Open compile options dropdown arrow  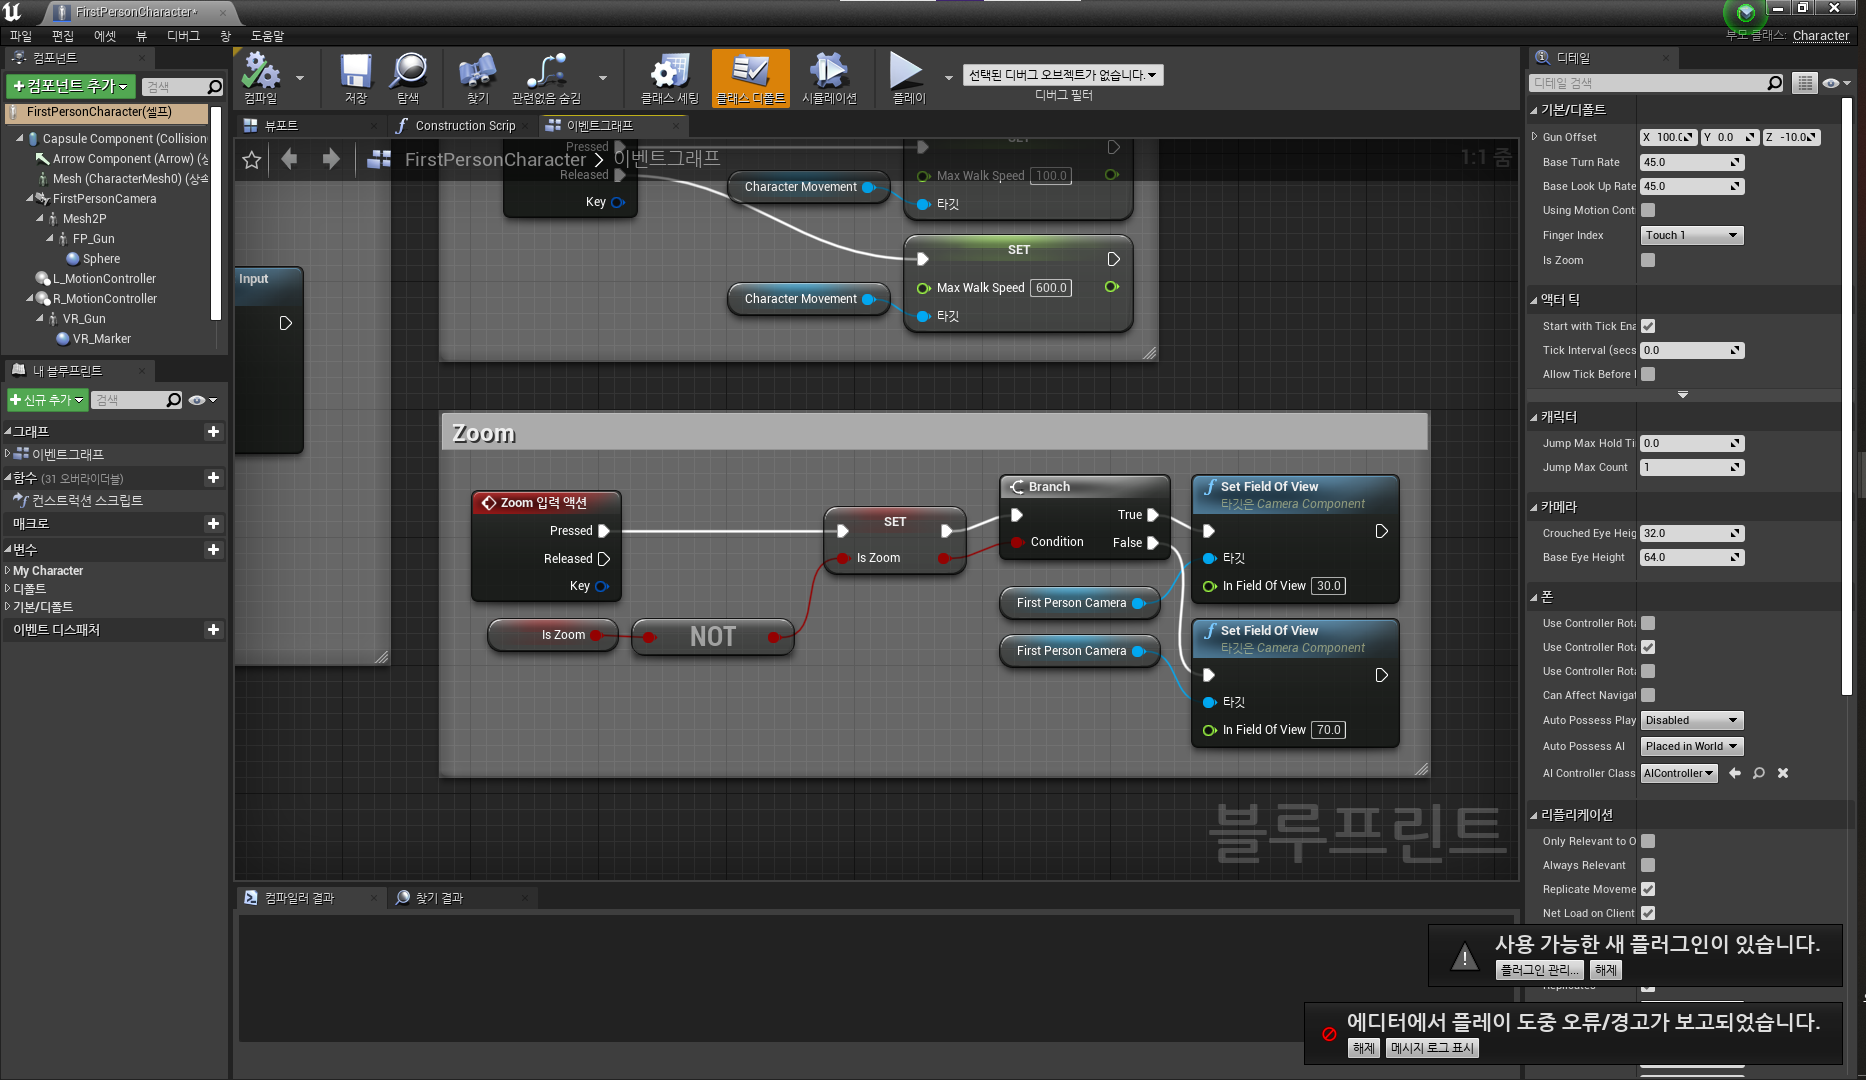pos(300,77)
